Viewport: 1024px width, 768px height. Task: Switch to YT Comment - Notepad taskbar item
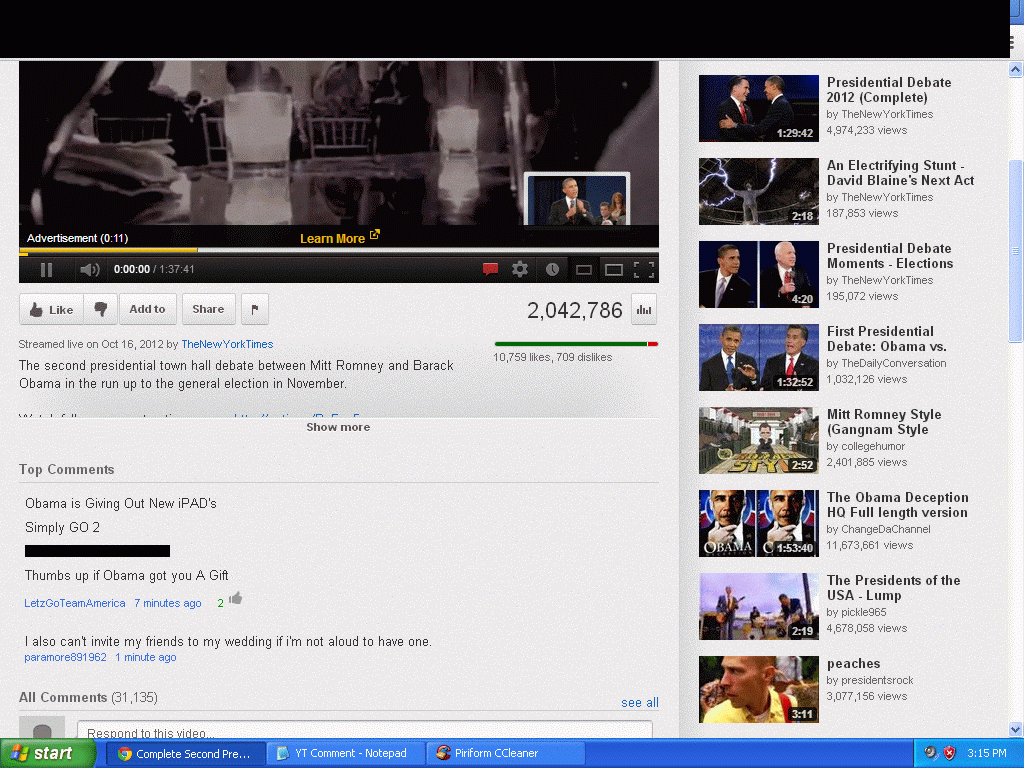coord(346,754)
